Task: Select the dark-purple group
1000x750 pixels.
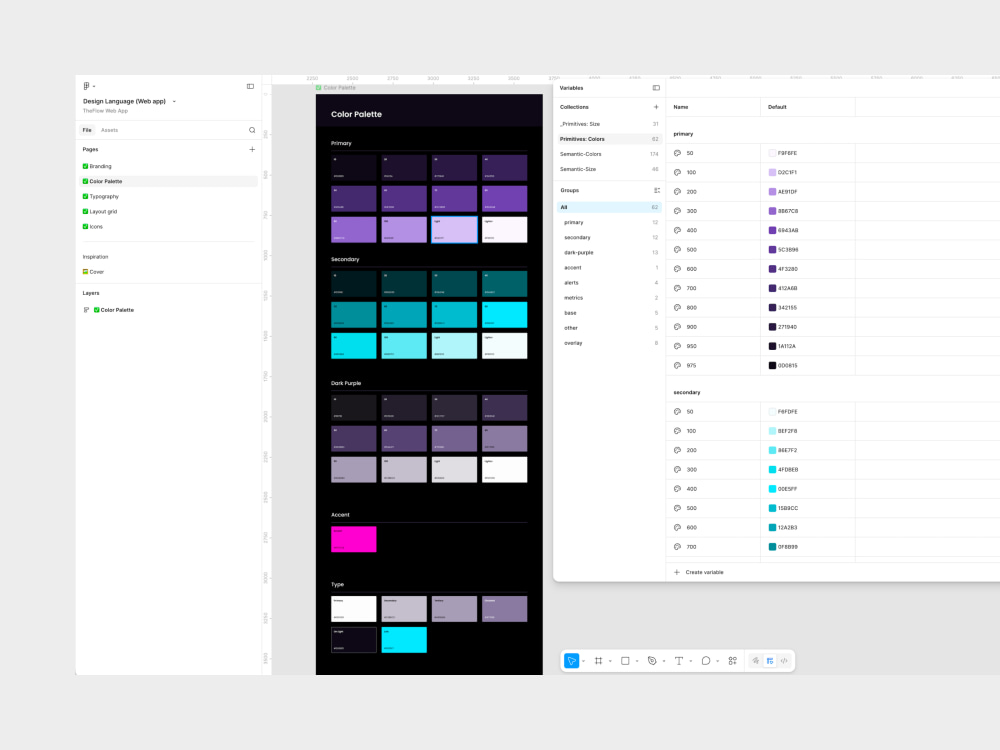Action: coord(609,253)
